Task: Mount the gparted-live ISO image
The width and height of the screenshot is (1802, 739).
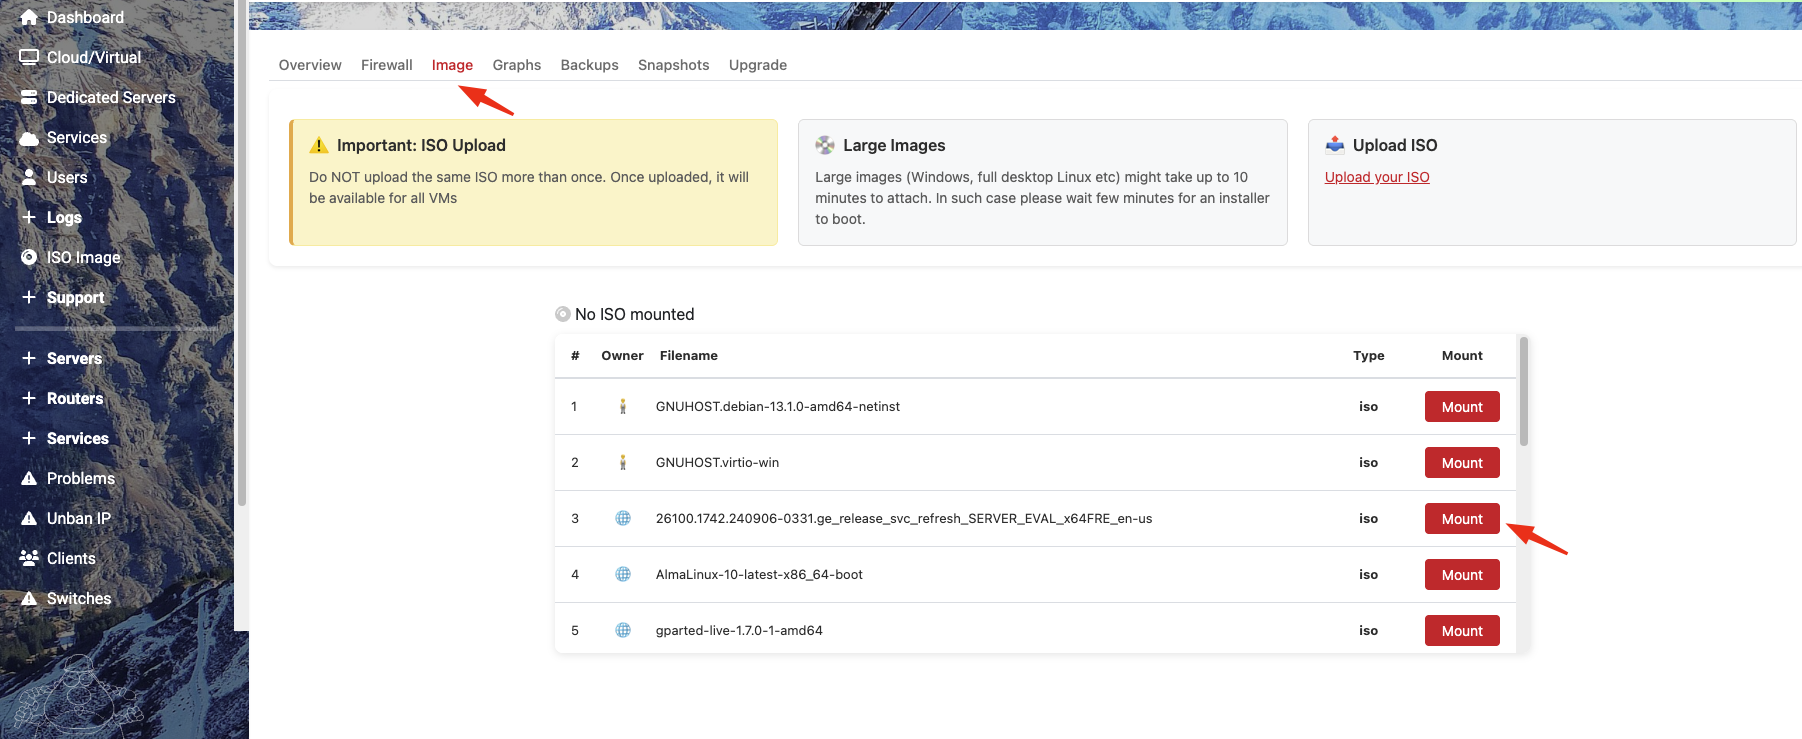Action: point(1461,631)
